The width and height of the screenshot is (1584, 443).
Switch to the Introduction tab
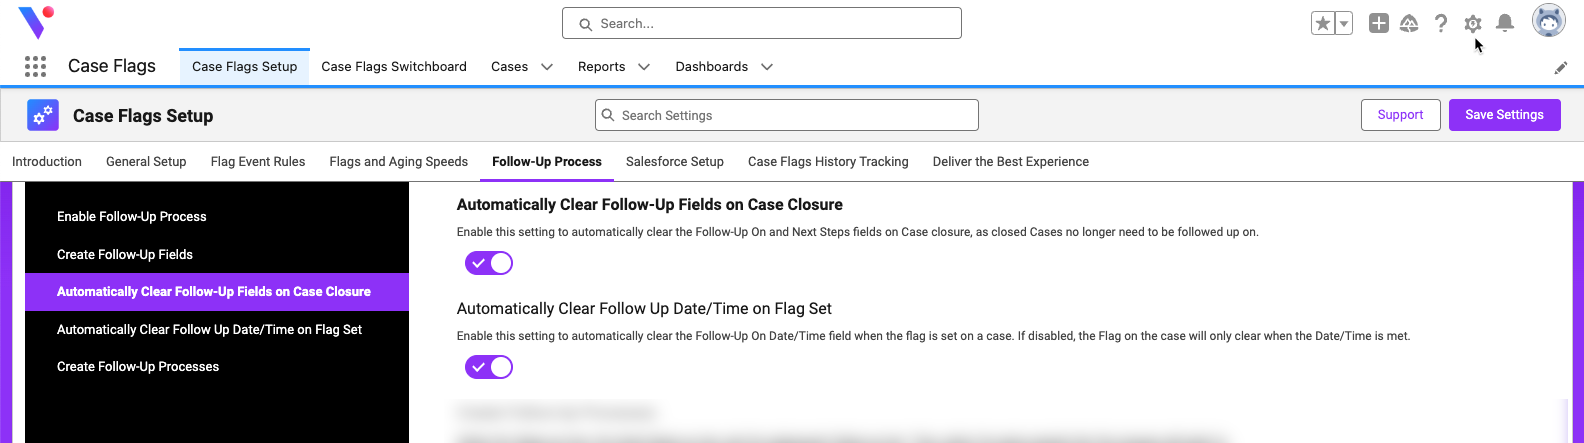[47, 162]
